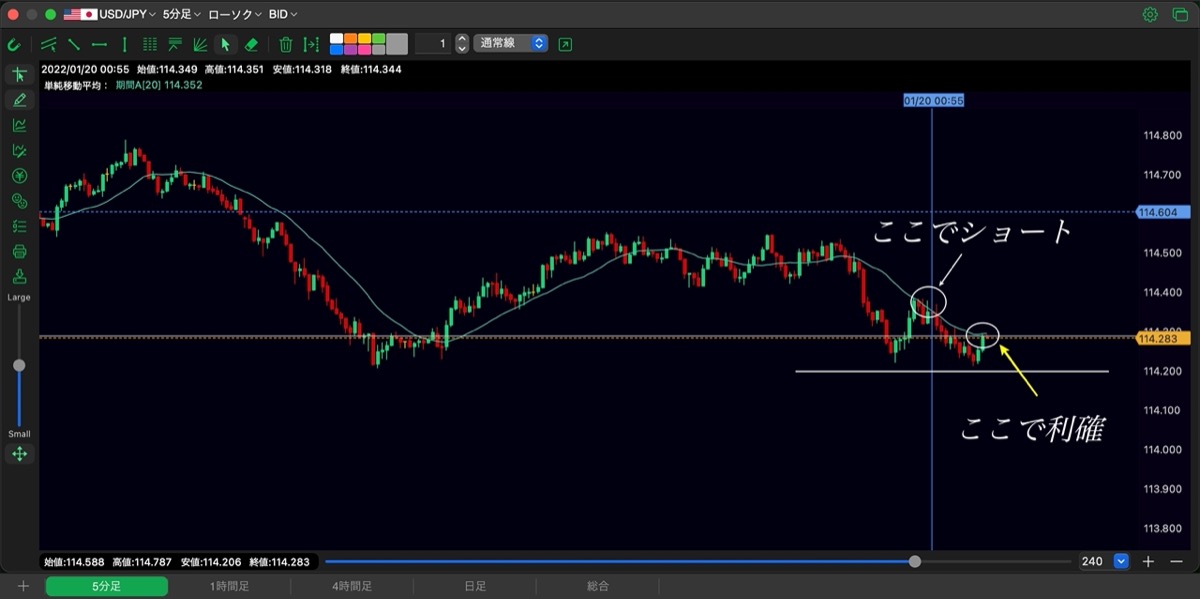Click the Large/Small size slider handle
The width and height of the screenshot is (1200, 599).
pos(19,366)
